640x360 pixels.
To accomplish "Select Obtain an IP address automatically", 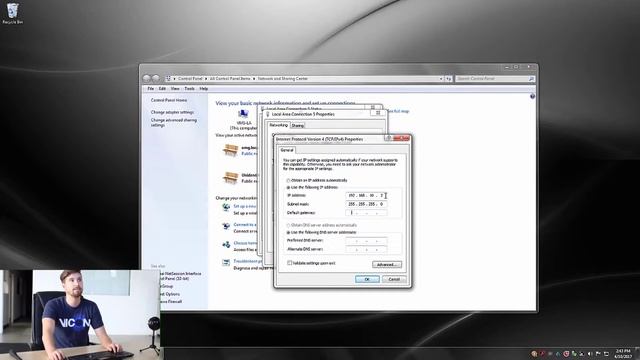I will click(288, 180).
